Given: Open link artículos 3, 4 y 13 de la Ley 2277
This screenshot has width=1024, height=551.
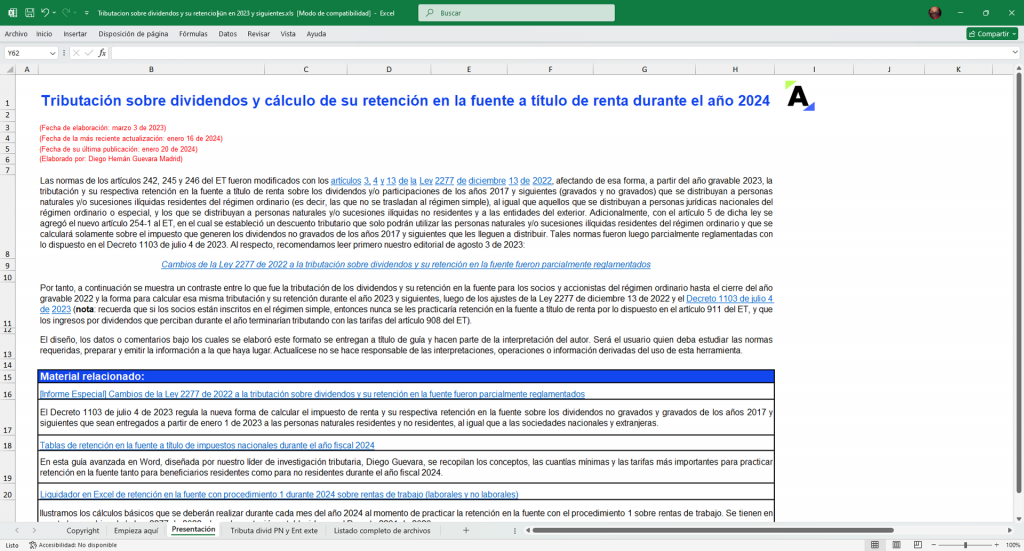Looking at the screenshot, I should tap(441, 181).
